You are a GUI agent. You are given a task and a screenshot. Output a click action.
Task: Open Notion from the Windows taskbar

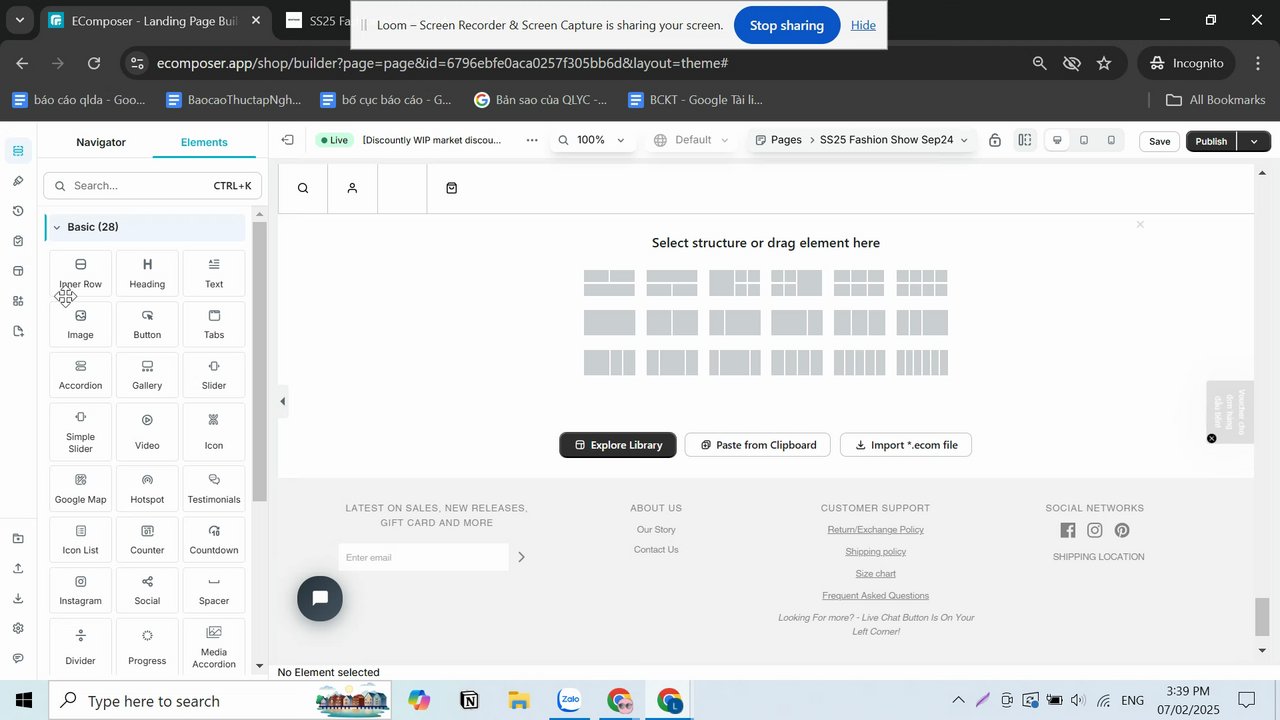click(469, 700)
